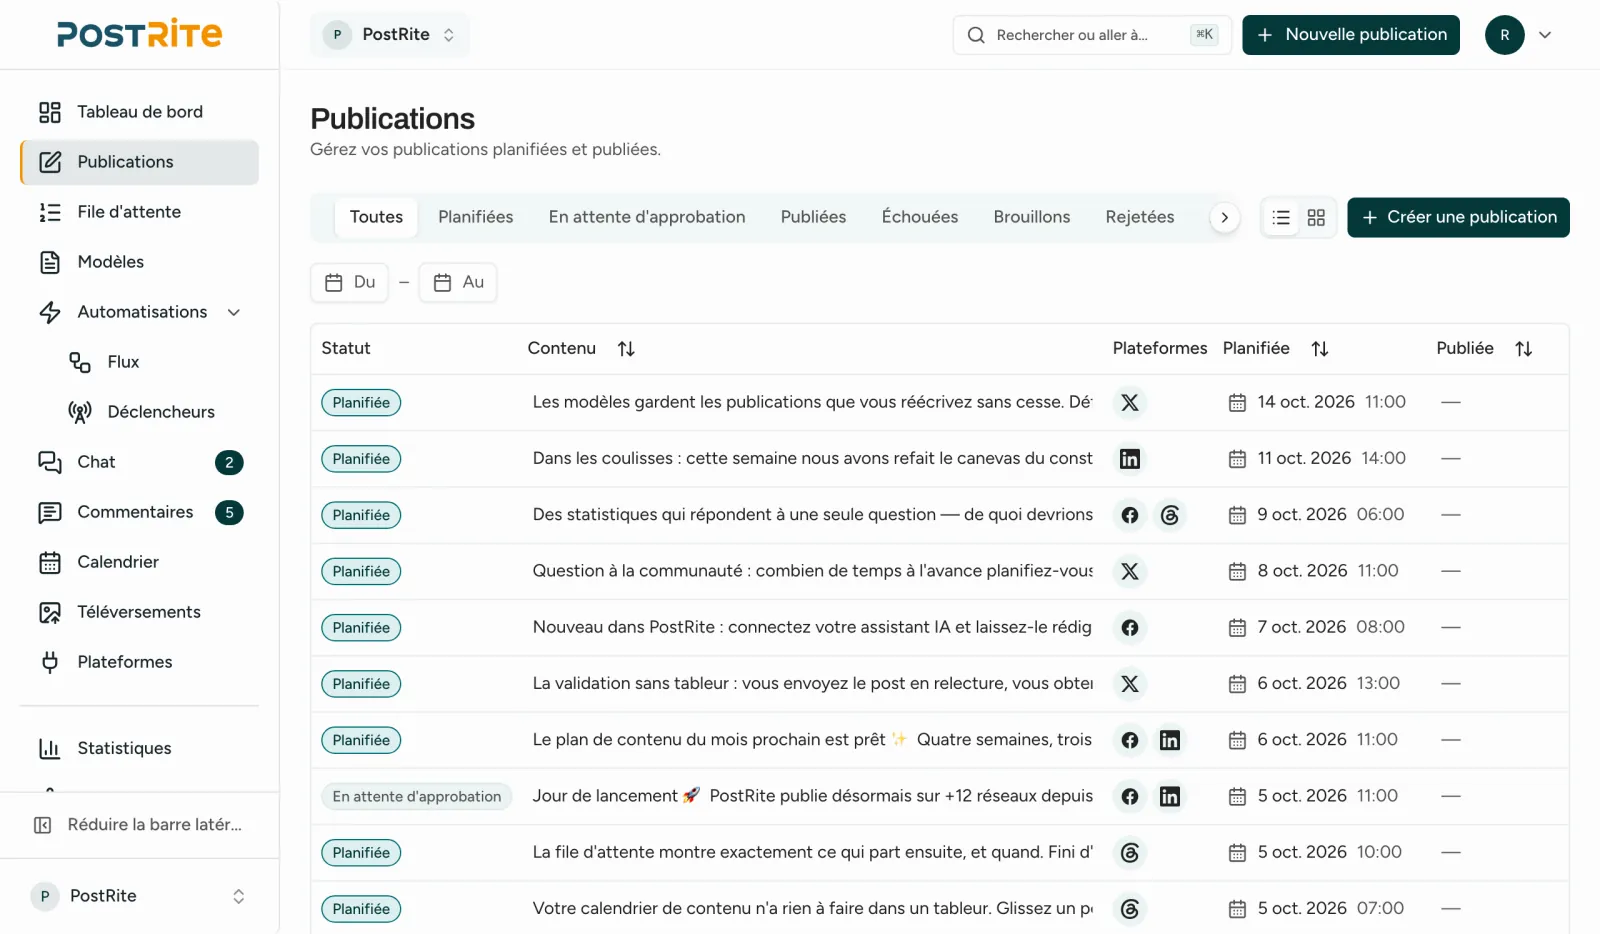Image resolution: width=1600 pixels, height=934 pixels.
Task: Click LinkedIn icon on 11 oct. 2026 row
Action: [x=1130, y=459]
